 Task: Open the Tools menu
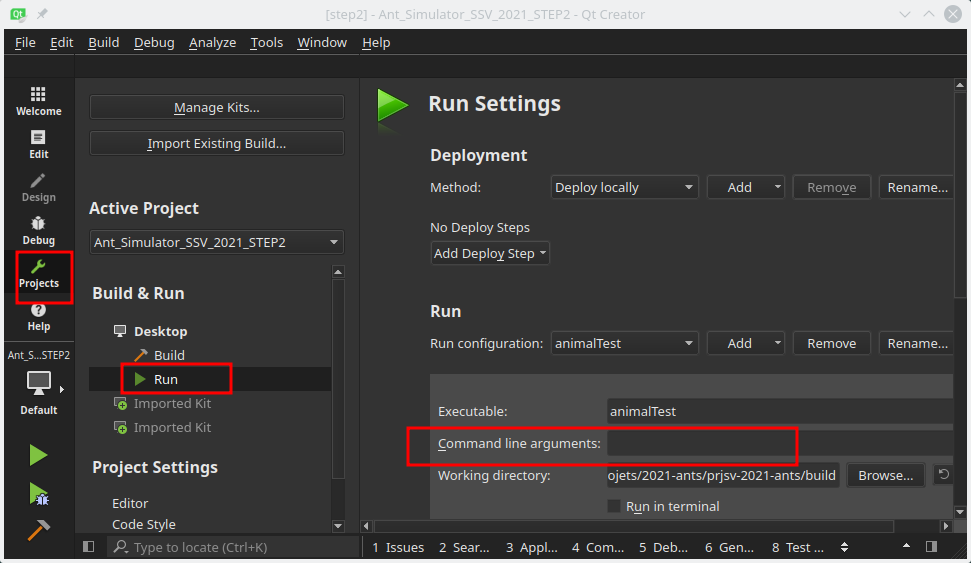(266, 43)
